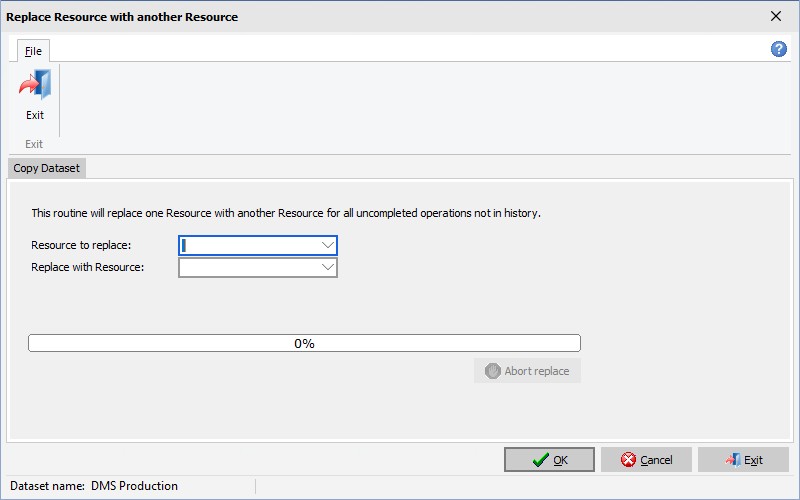Image resolution: width=800 pixels, height=500 pixels.
Task: Focus the Resource to replace text field
Action: [250, 245]
